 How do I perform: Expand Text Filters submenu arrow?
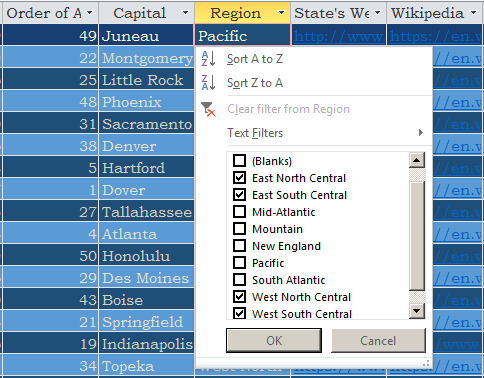(421, 133)
